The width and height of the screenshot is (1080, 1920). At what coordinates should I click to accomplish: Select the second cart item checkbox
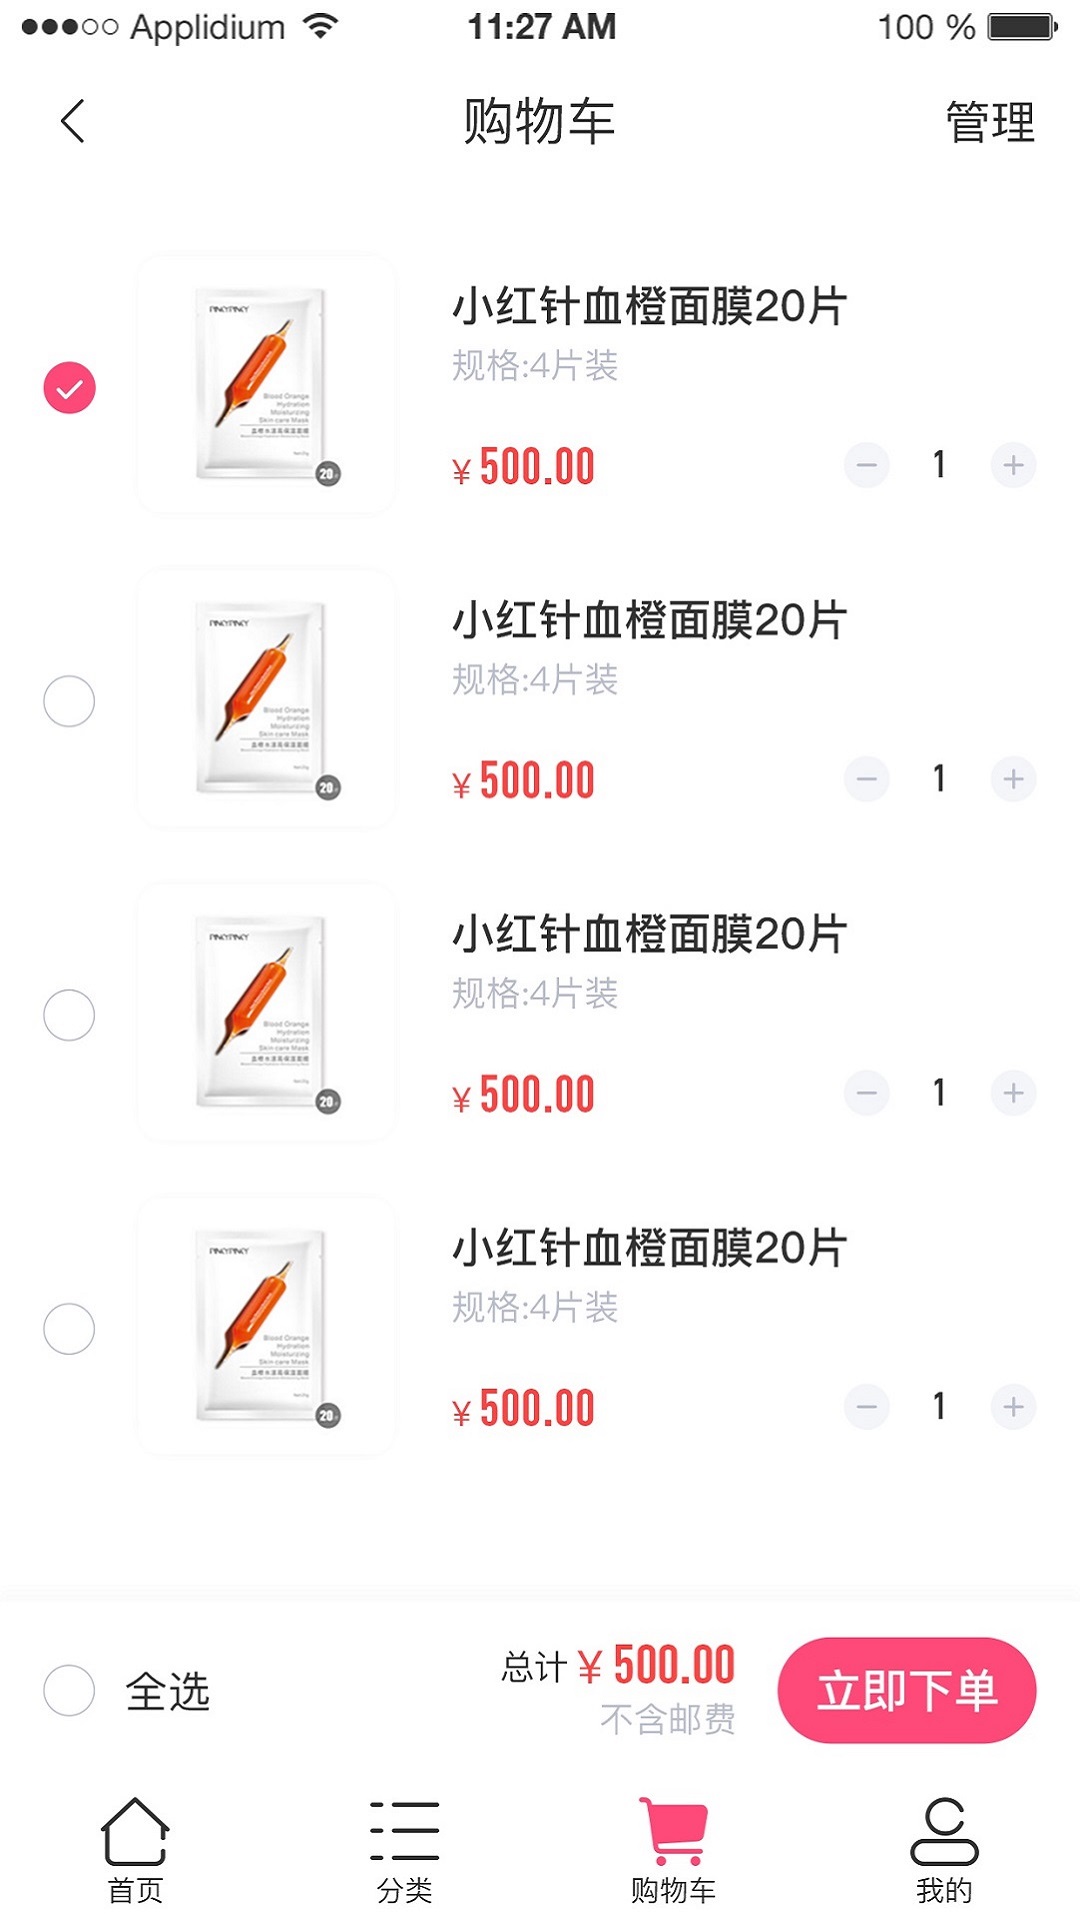pos(69,701)
